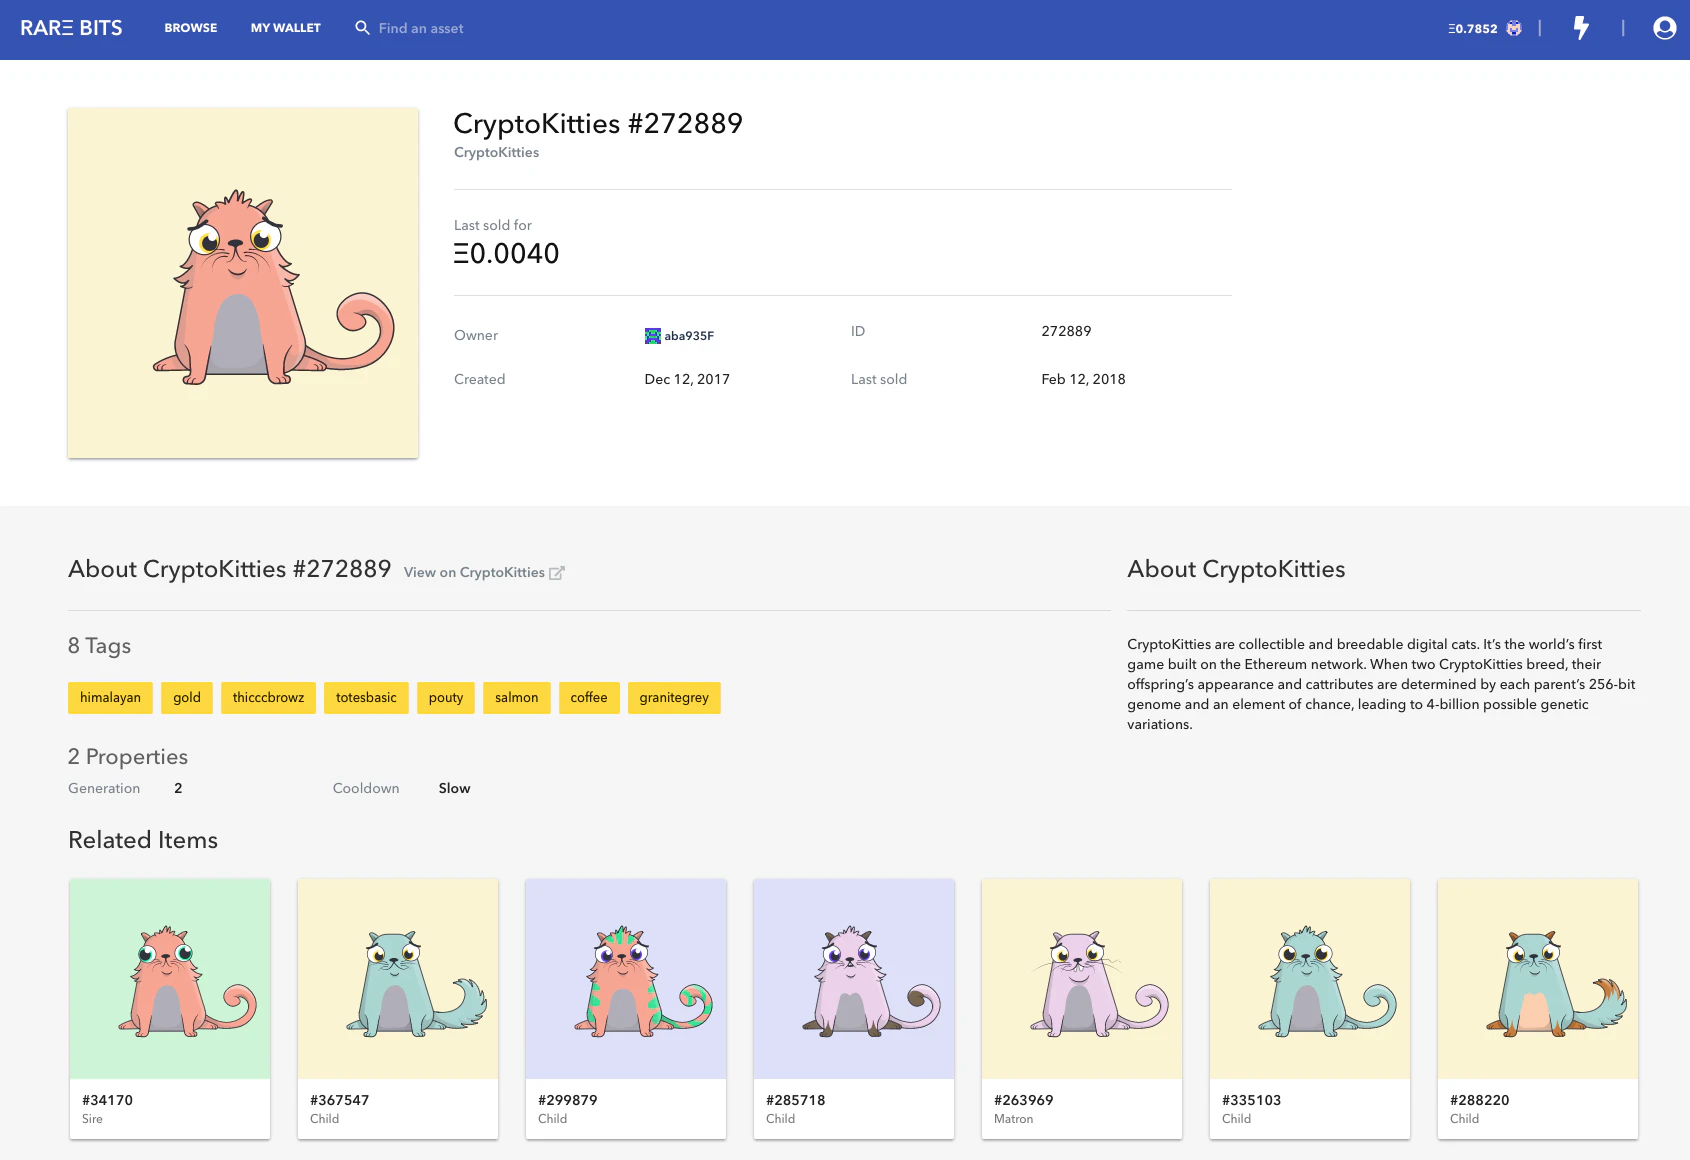Select the coffee tag
The width and height of the screenshot is (1690, 1160).
coord(589,698)
